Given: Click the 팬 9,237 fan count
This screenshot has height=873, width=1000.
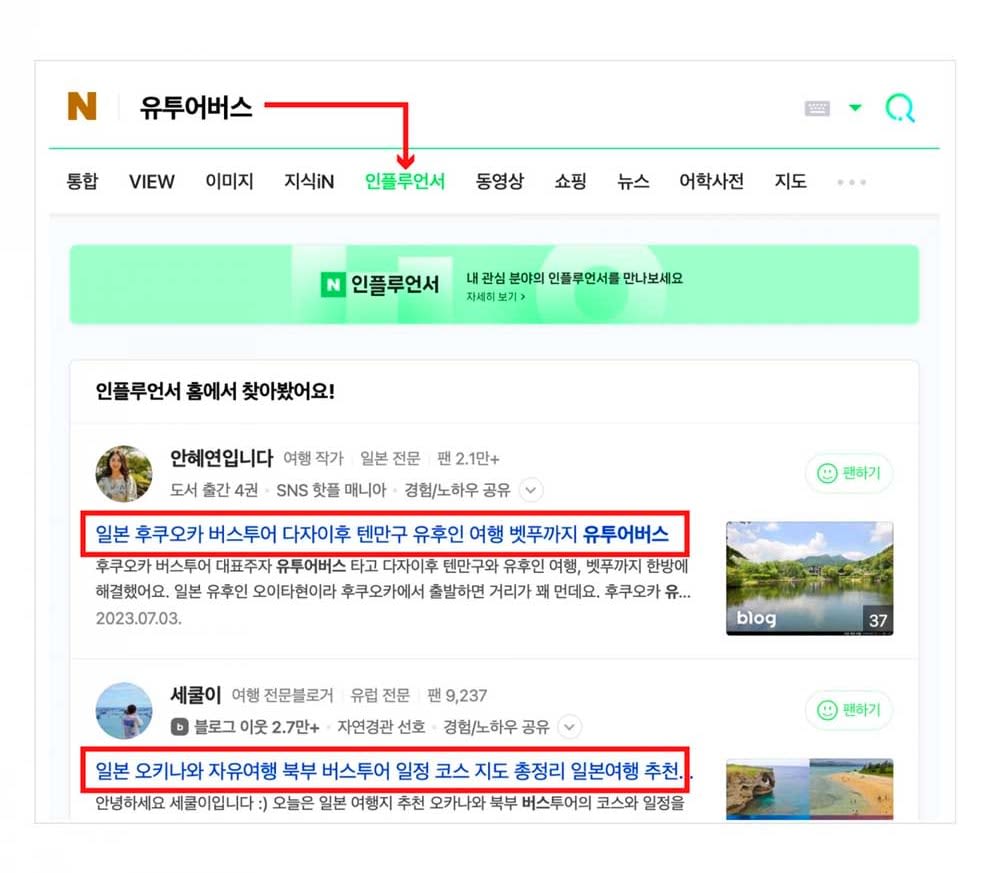Looking at the screenshot, I should [x=457, y=696].
